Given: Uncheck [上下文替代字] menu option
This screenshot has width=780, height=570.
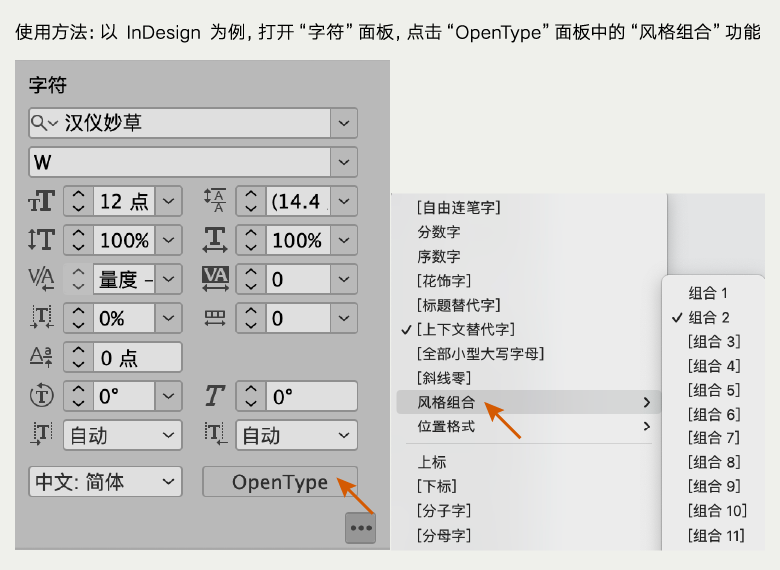Looking at the screenshot, I should click(x=466, y=329).
